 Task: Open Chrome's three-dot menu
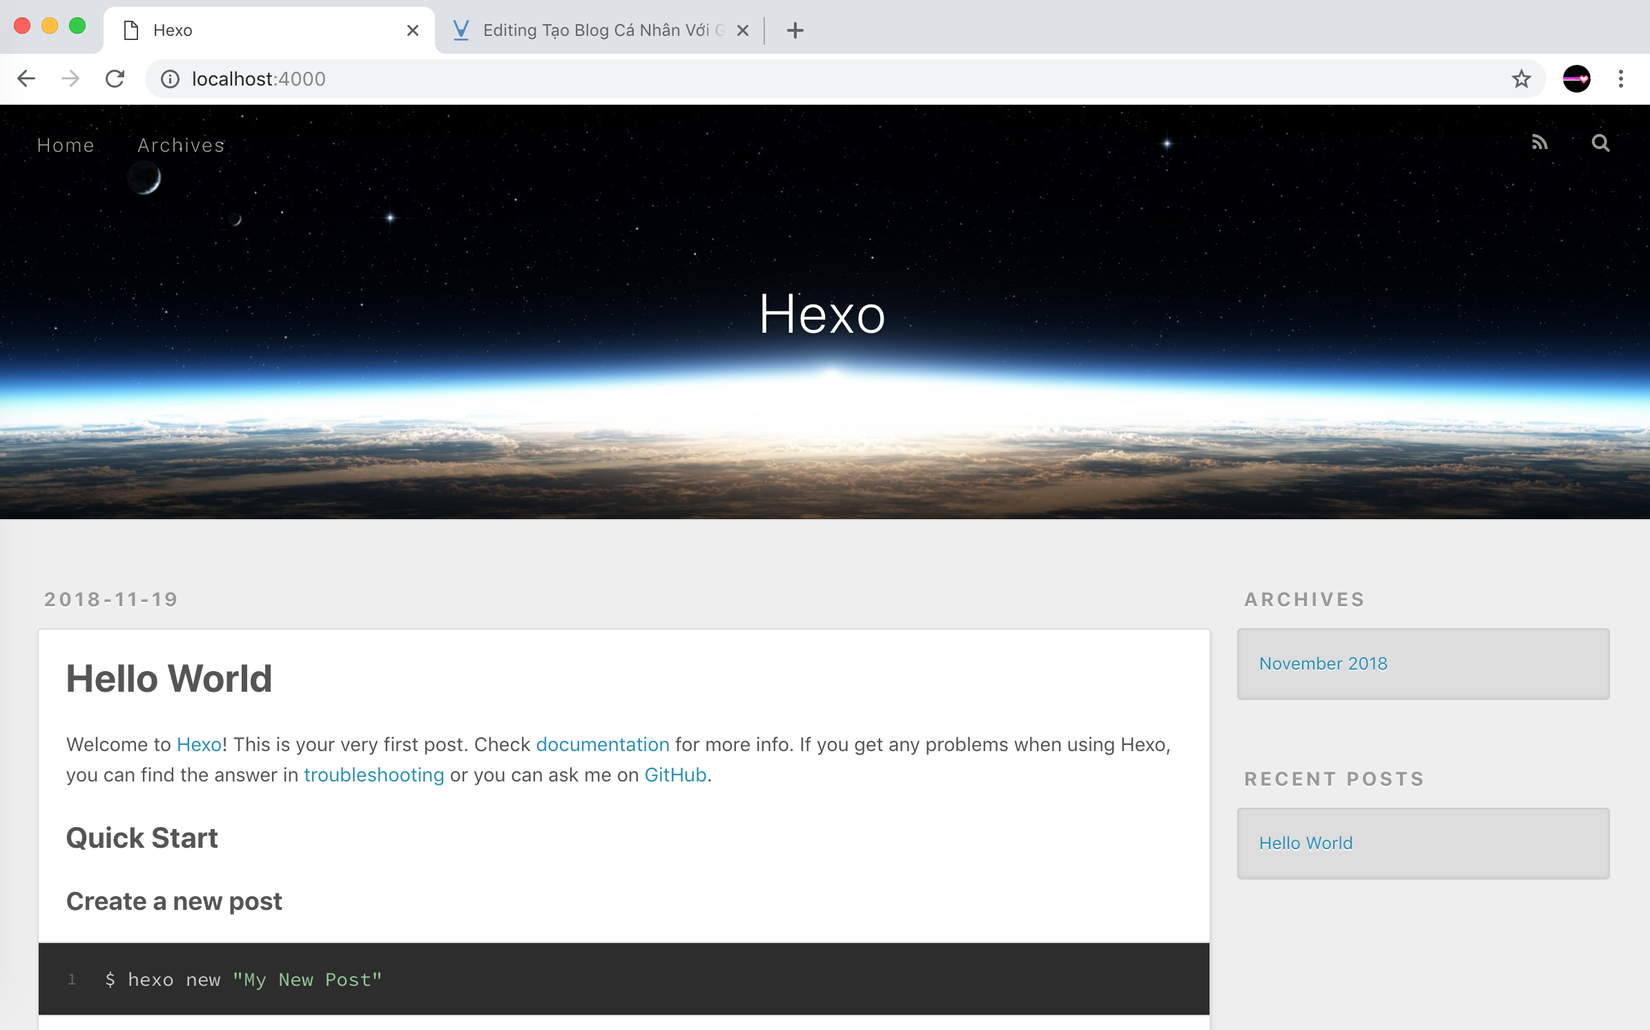click(x=1620, y=79)
